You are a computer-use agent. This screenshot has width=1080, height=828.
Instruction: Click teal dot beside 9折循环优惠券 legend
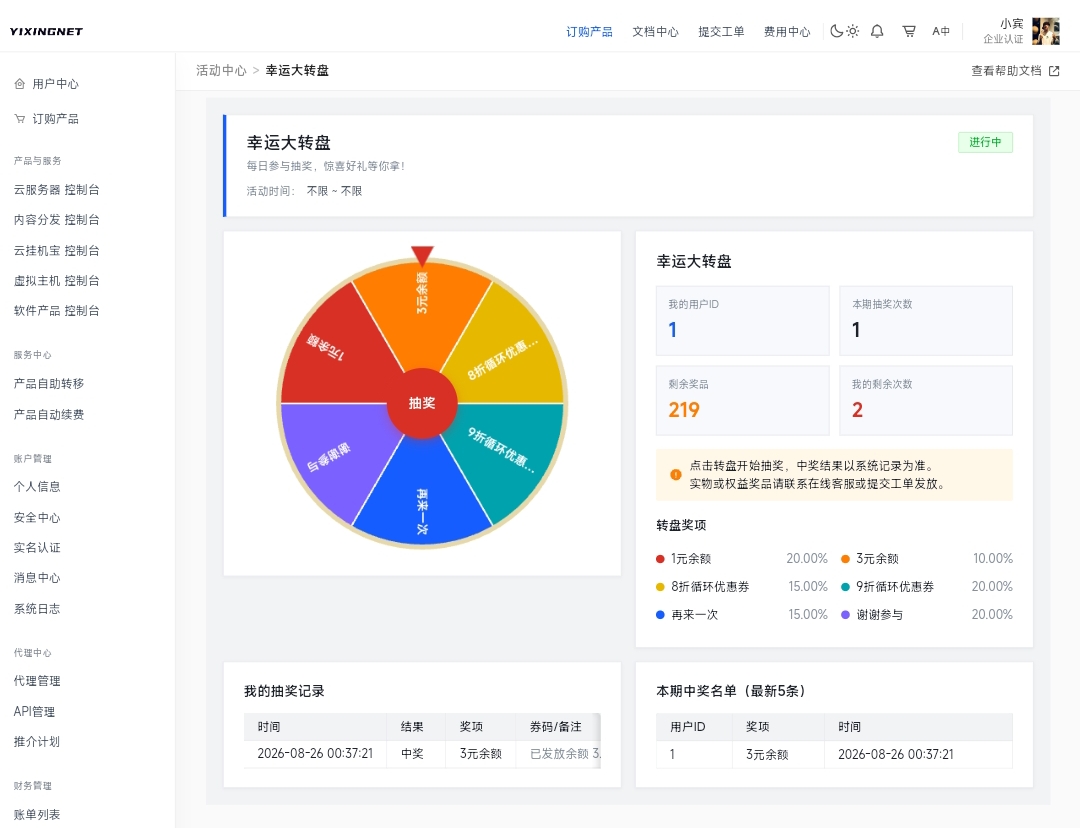point(845,587)
